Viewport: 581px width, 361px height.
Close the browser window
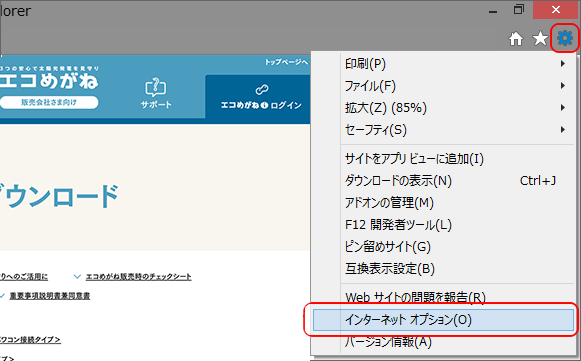[x=555, y=10]
